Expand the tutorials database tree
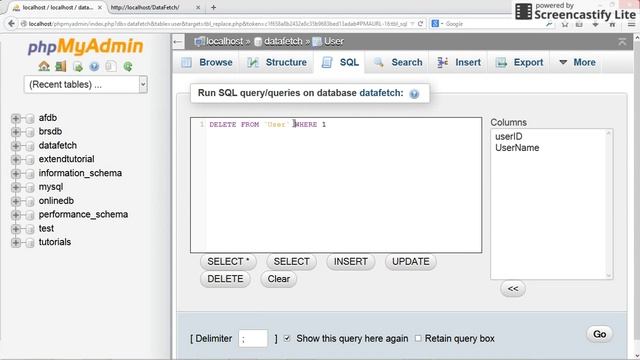 point(16,242)
